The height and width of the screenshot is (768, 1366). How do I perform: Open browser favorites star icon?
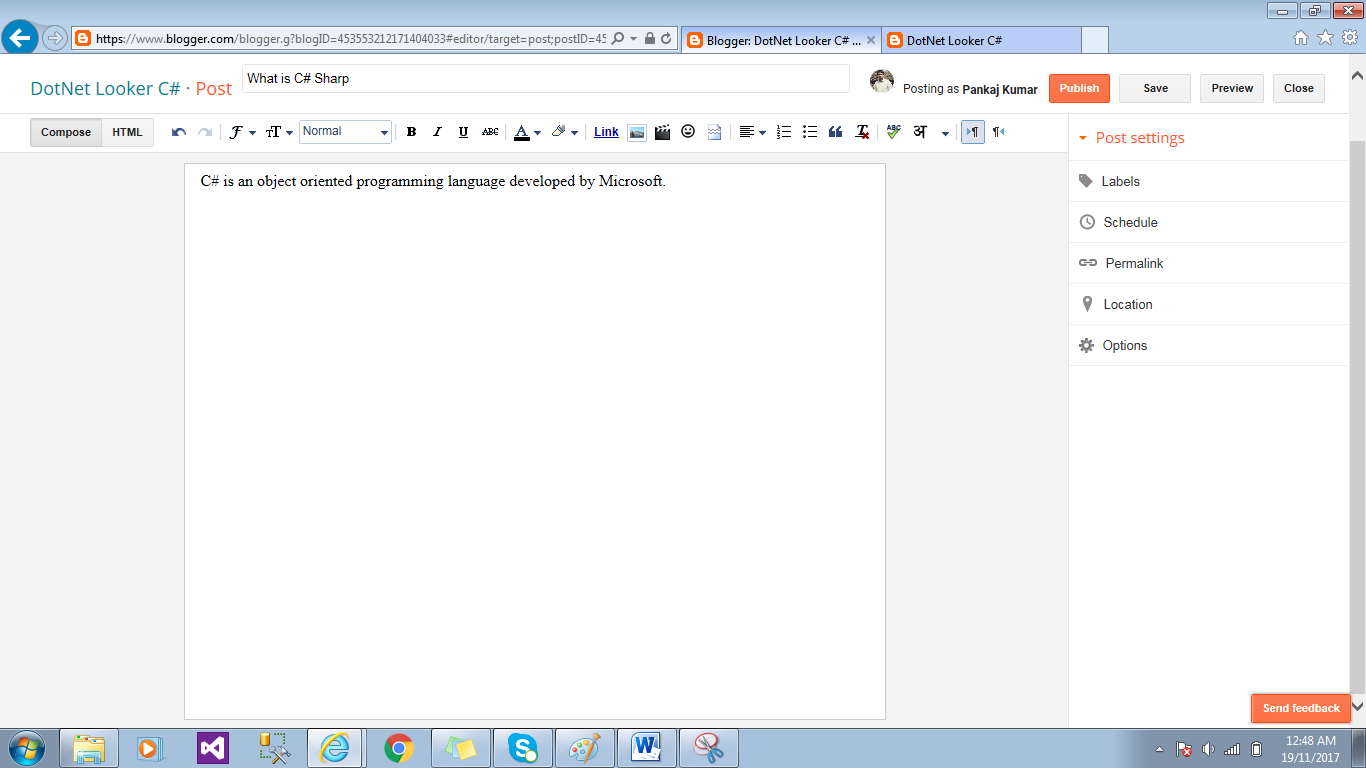pos(1325,38)
